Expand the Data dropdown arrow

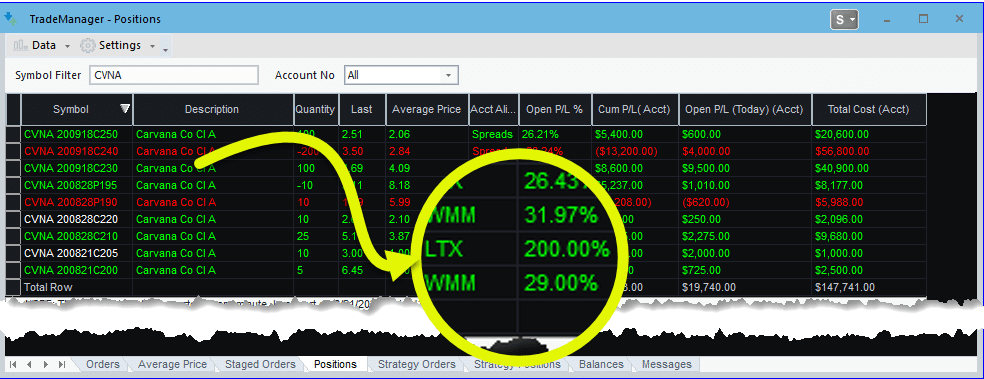click(67, 46)
